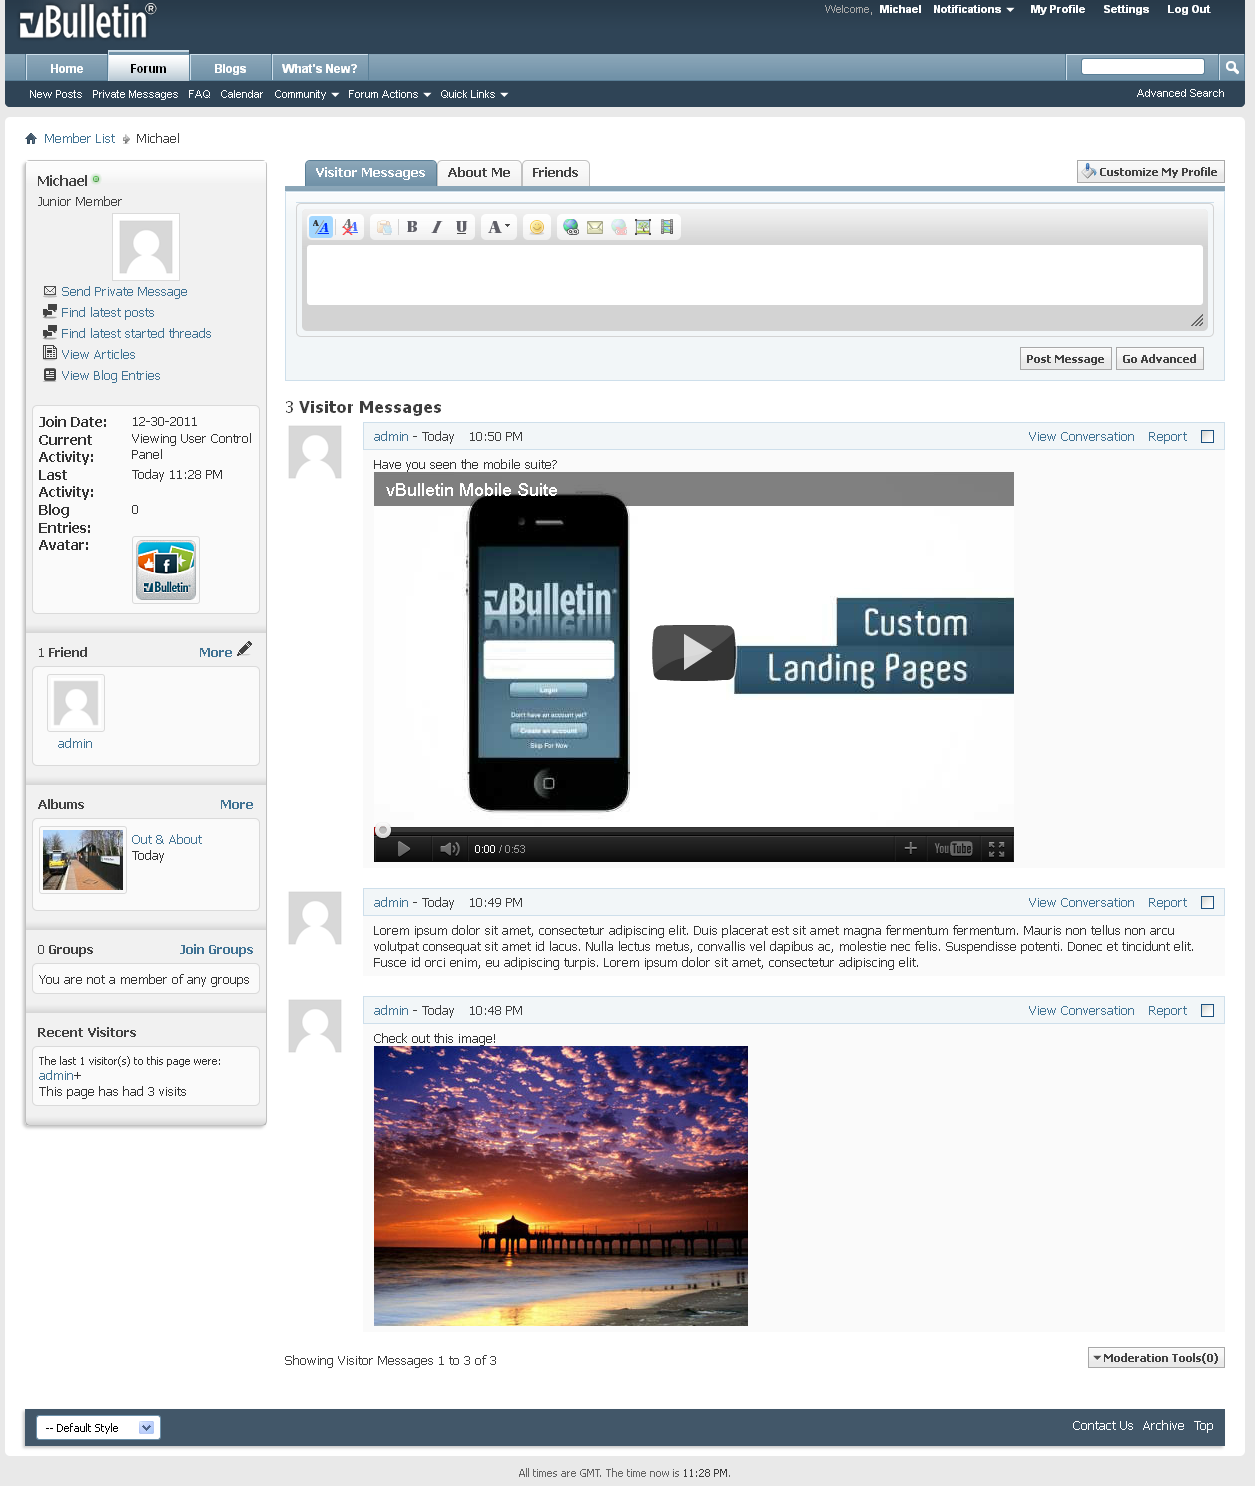Open the font color dropdown
This screenshot has width=1255, height=1486.
498,227
